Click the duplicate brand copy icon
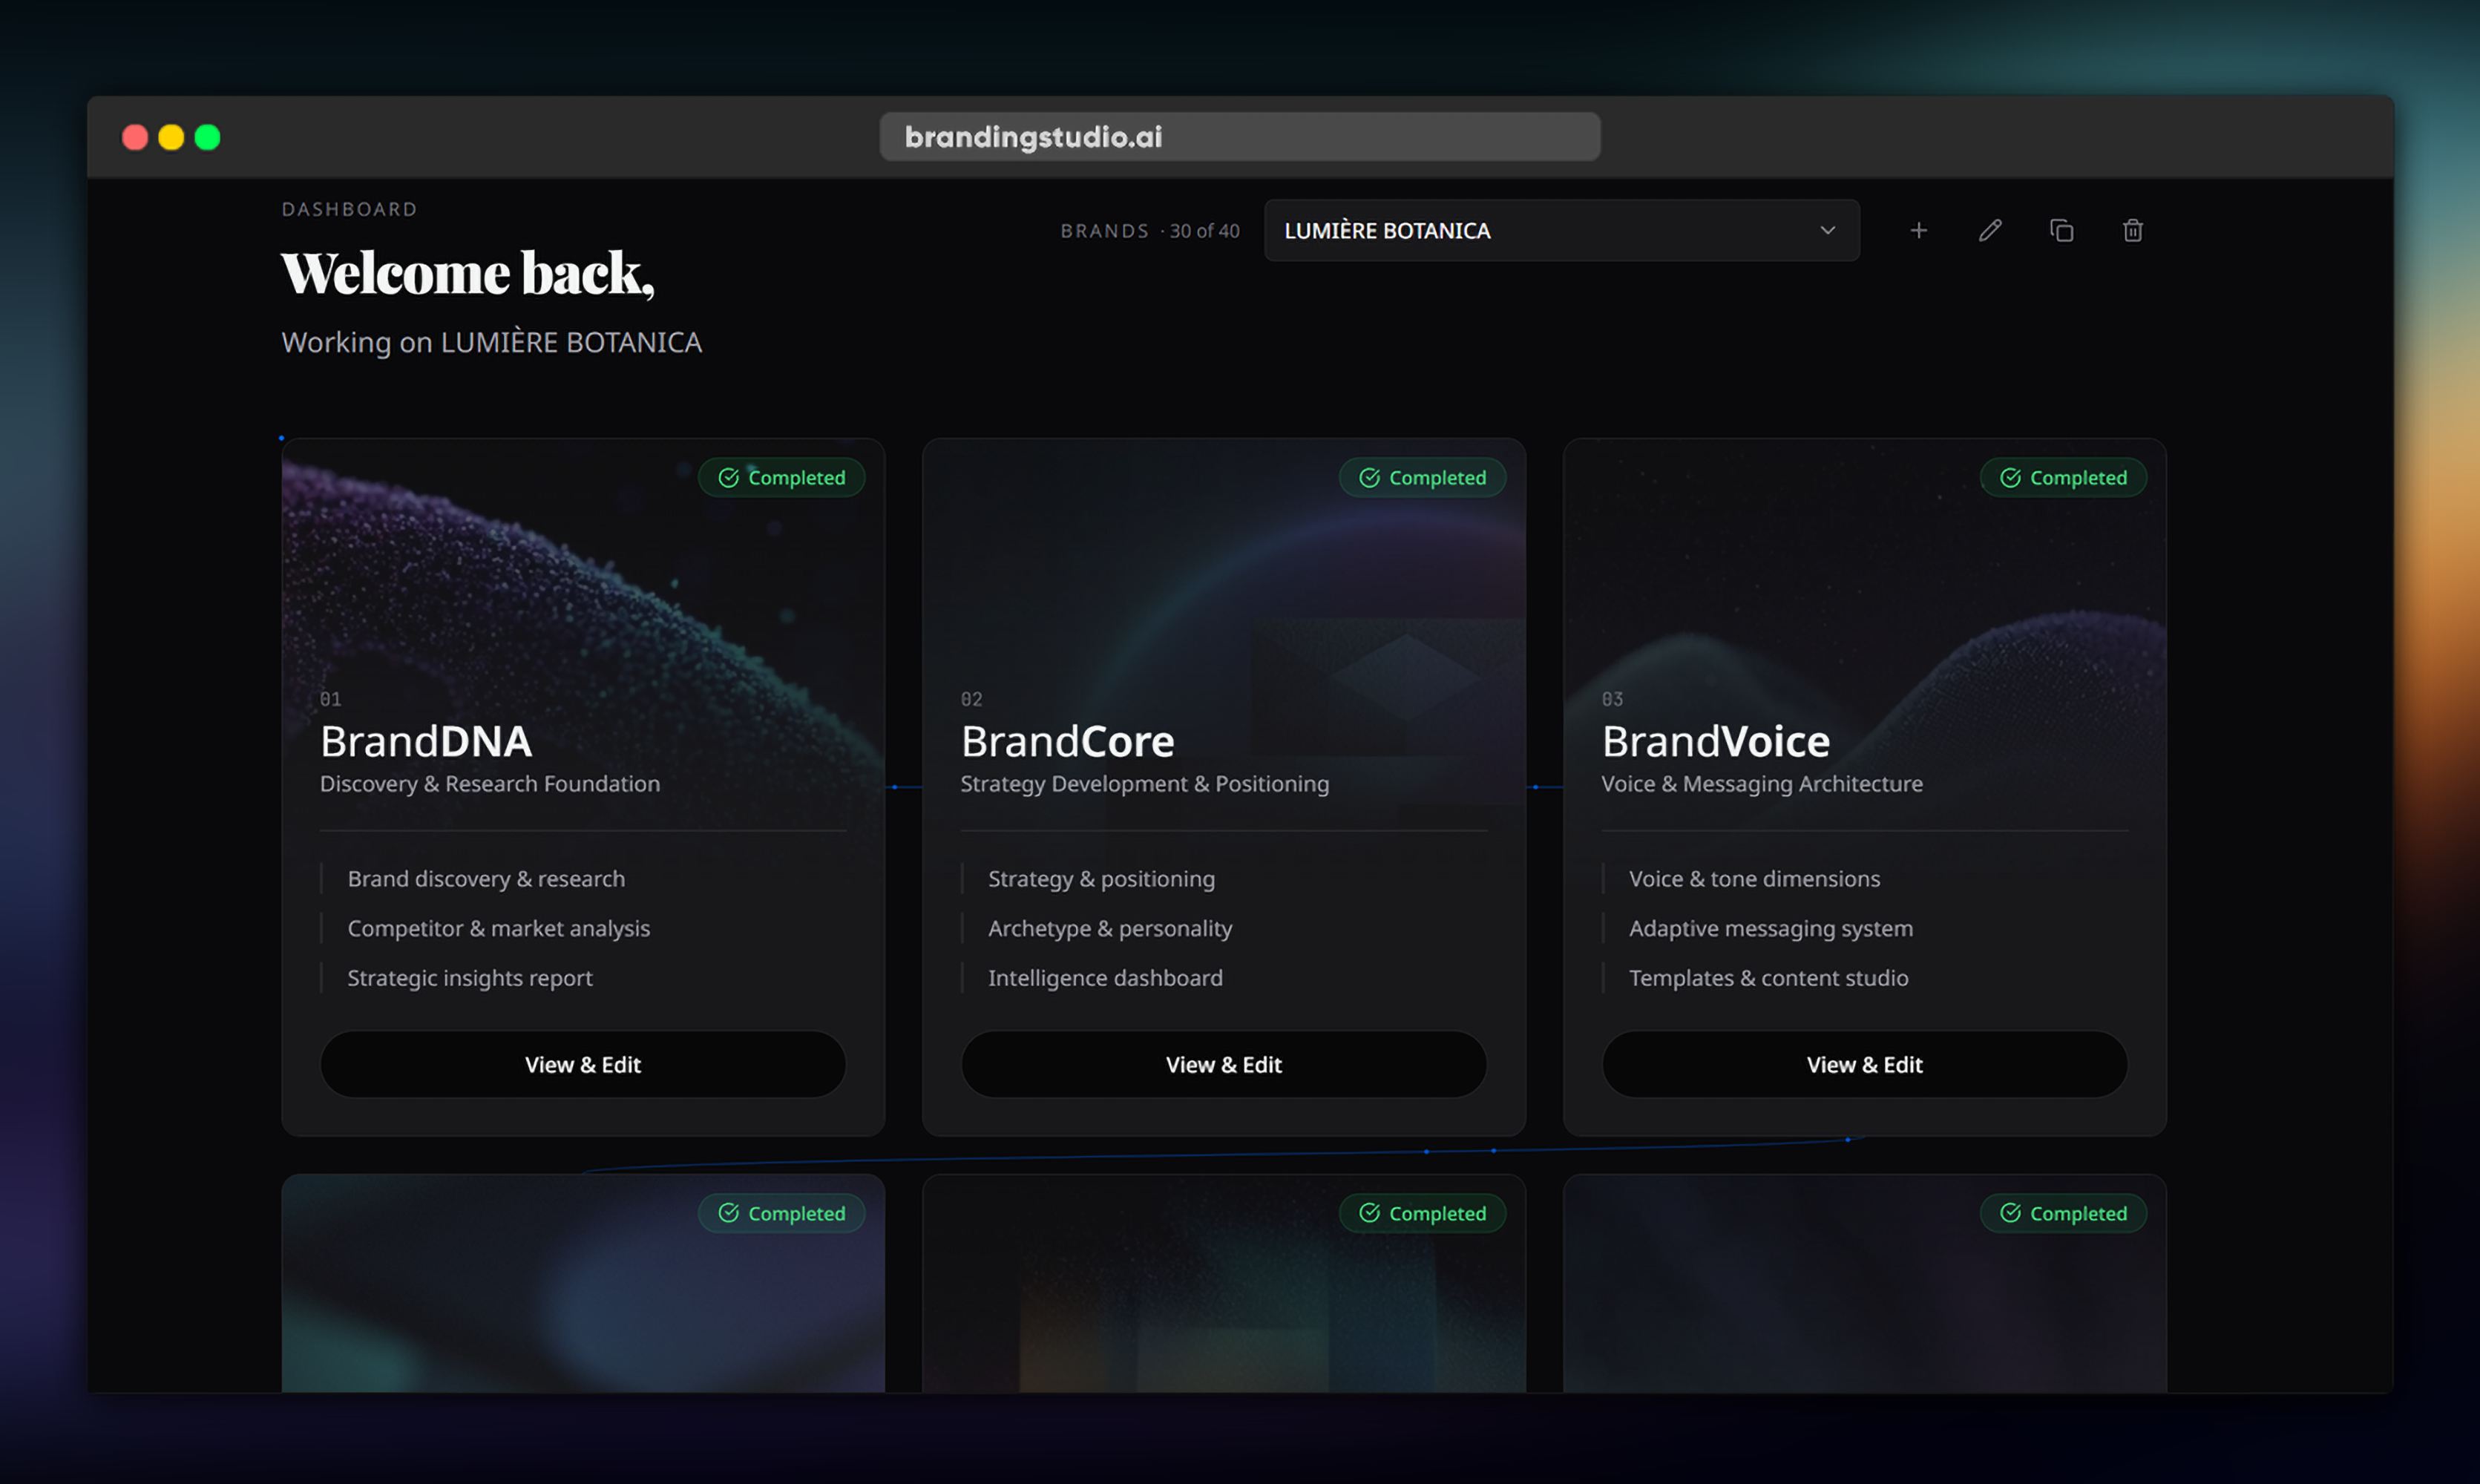2480x1484 pixels. coord(2061,231)
